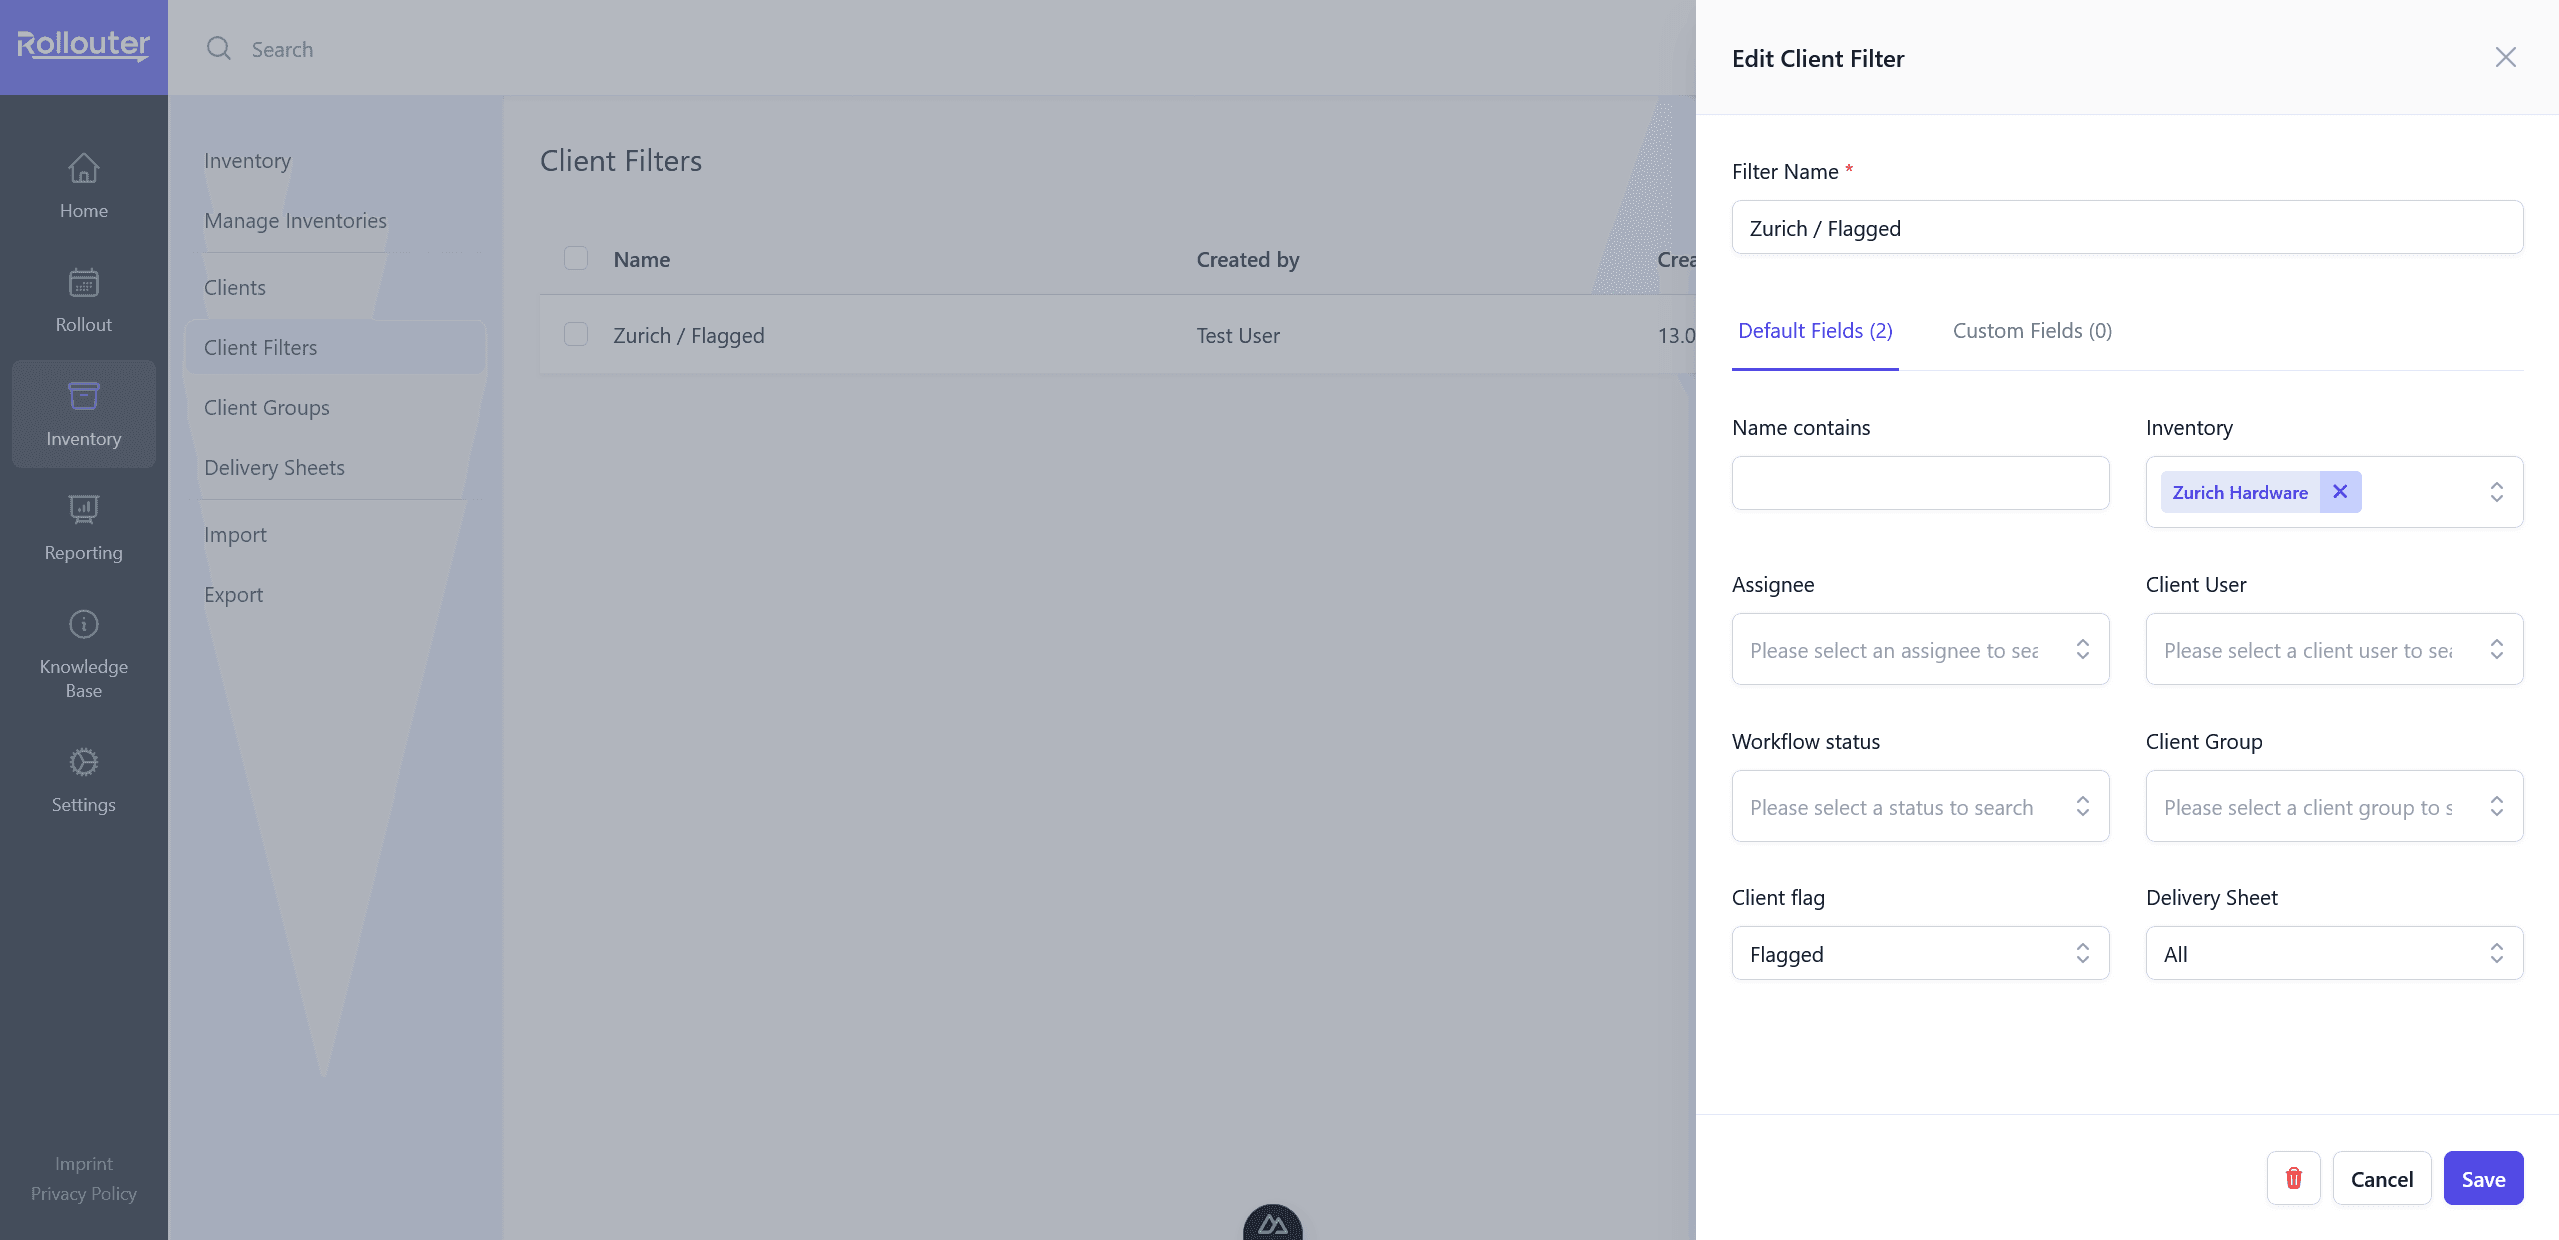Open the Home section icon
This screenshot has width=2559, height=1240.
point(84,168)
